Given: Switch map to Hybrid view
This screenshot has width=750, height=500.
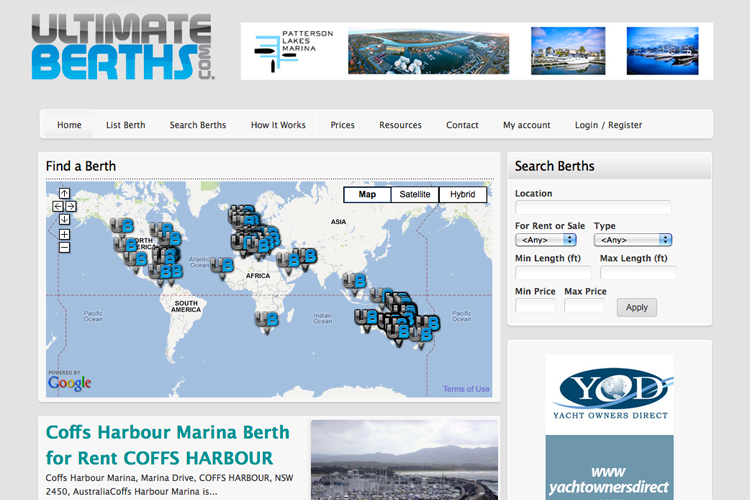Looking at the screenshot, I should (463, 195).
